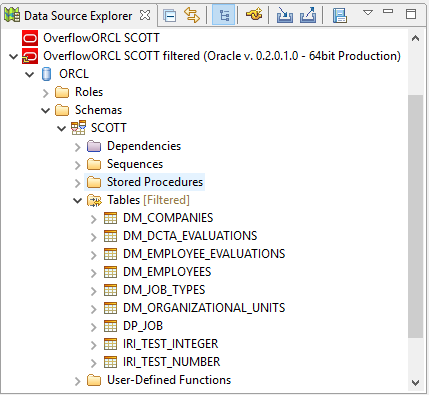
Task: Expand the Roles folder
Action: (x=46, y=93)
